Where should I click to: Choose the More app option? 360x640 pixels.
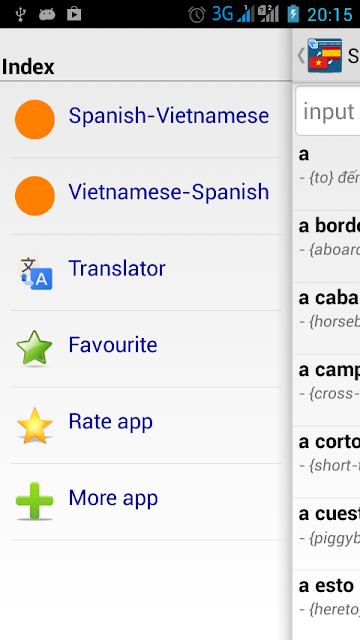point(146,502)
